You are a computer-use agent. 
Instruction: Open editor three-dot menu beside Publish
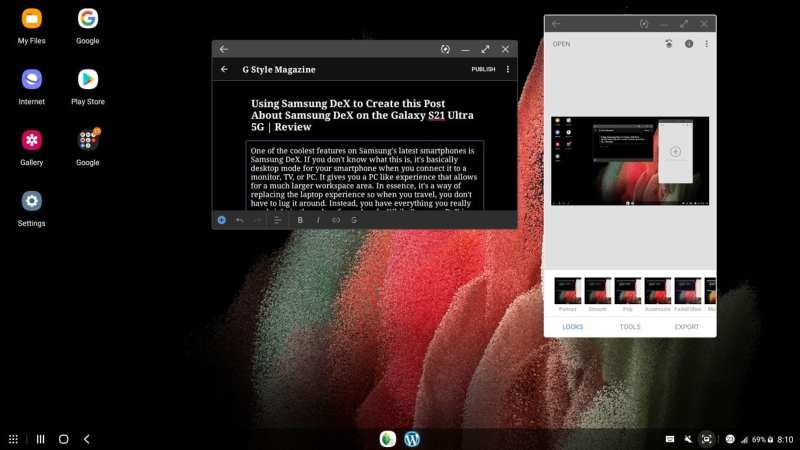pyautogui.click(x=508, y=69)
